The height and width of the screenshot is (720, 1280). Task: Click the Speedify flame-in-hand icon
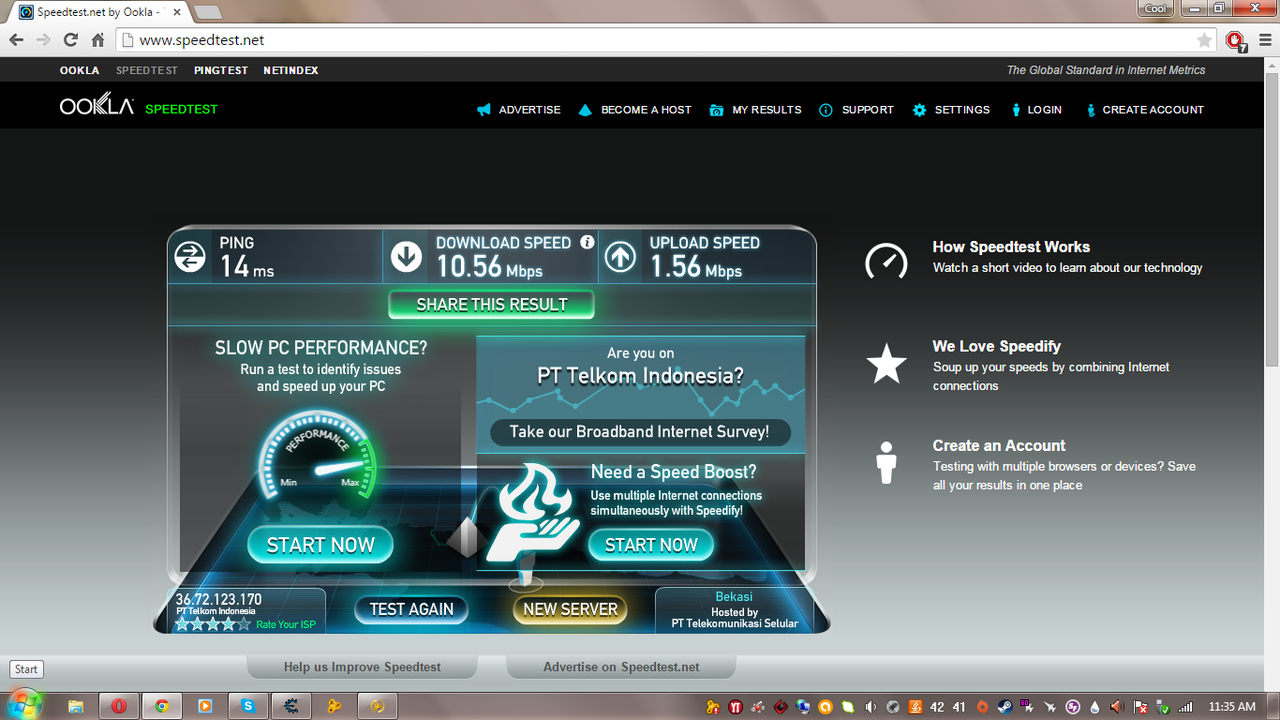[x=531, y=510]
